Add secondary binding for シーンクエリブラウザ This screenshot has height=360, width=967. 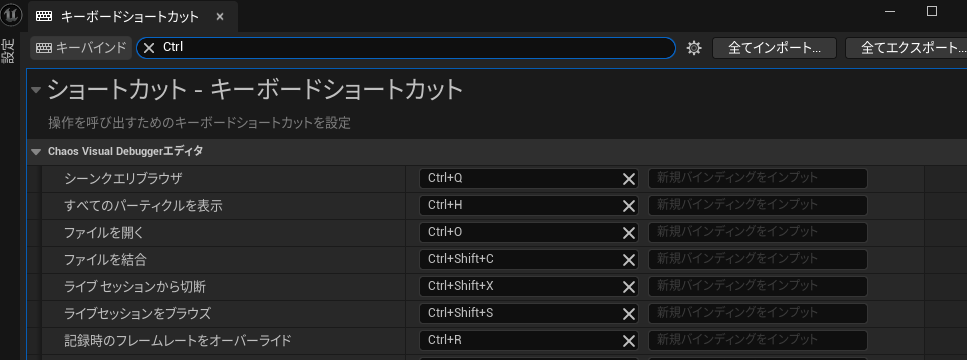pyautogui.click(x=758, y=178)
